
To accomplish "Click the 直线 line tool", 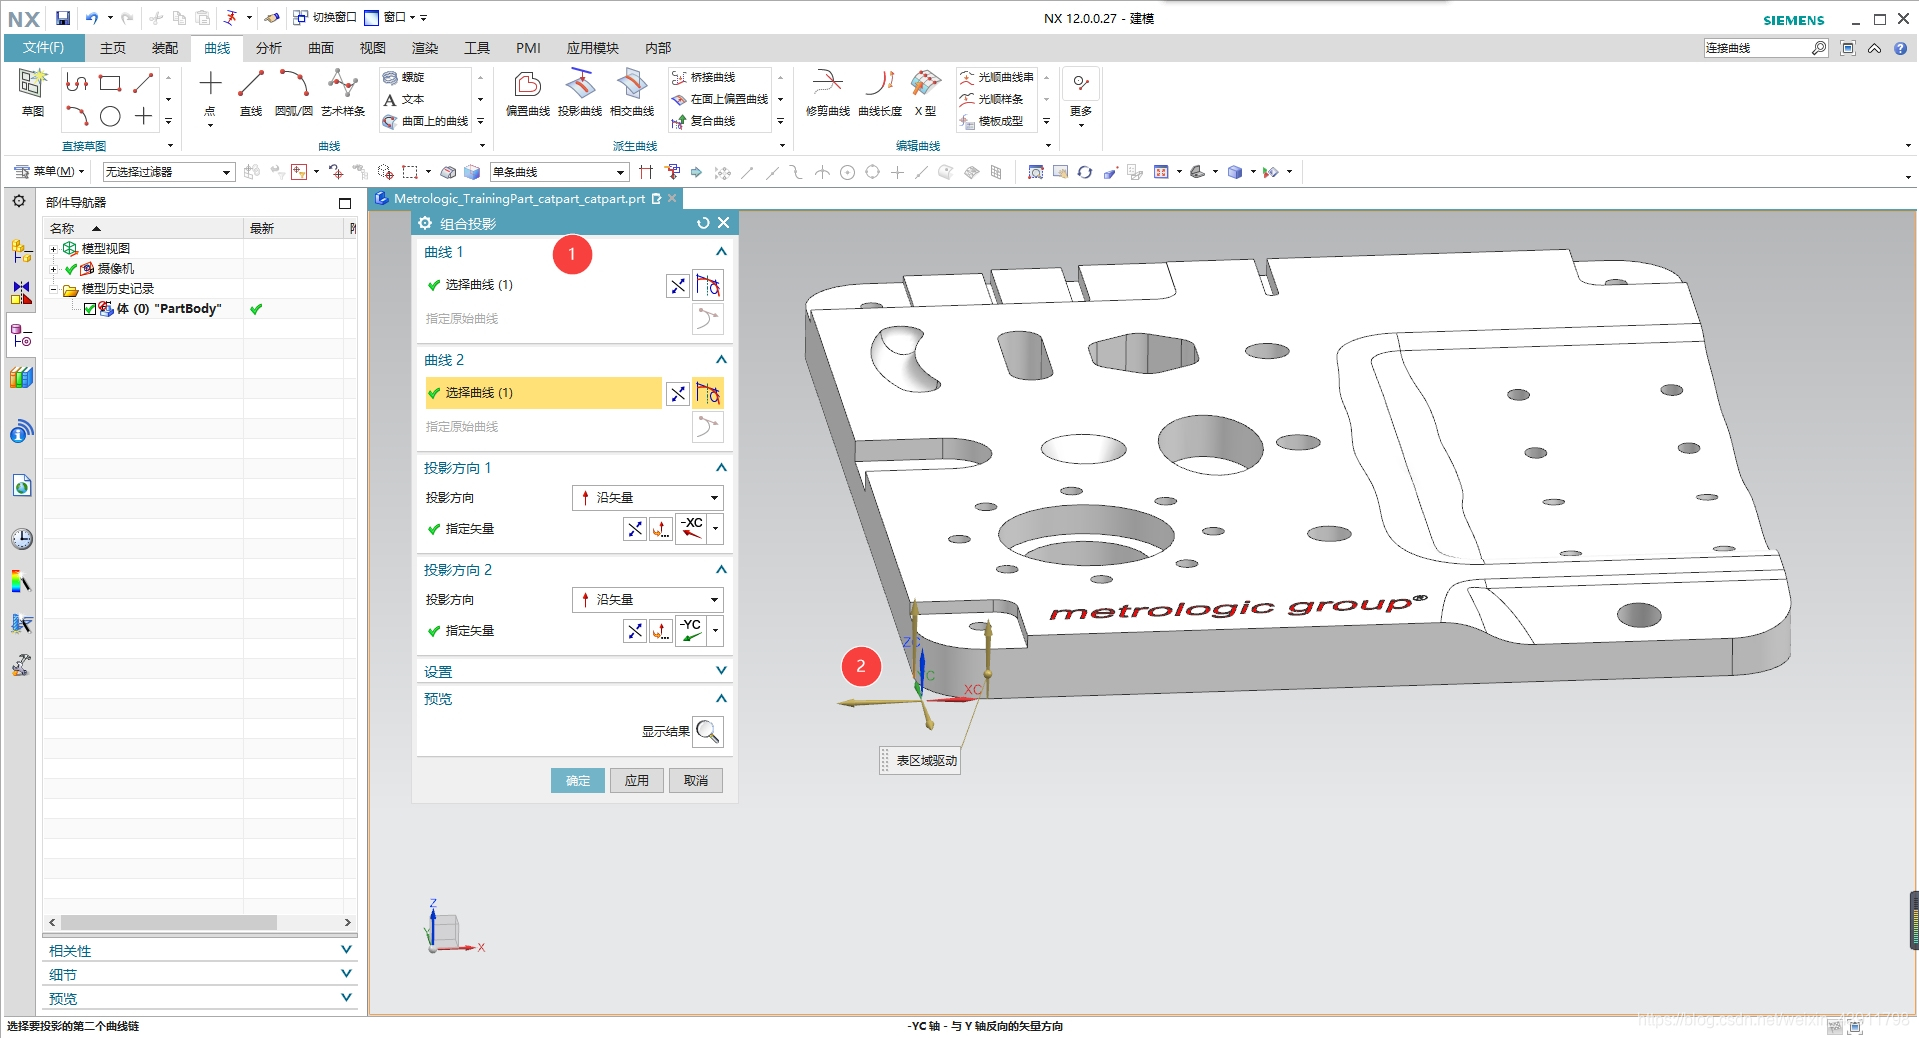I will pos(251,93).
